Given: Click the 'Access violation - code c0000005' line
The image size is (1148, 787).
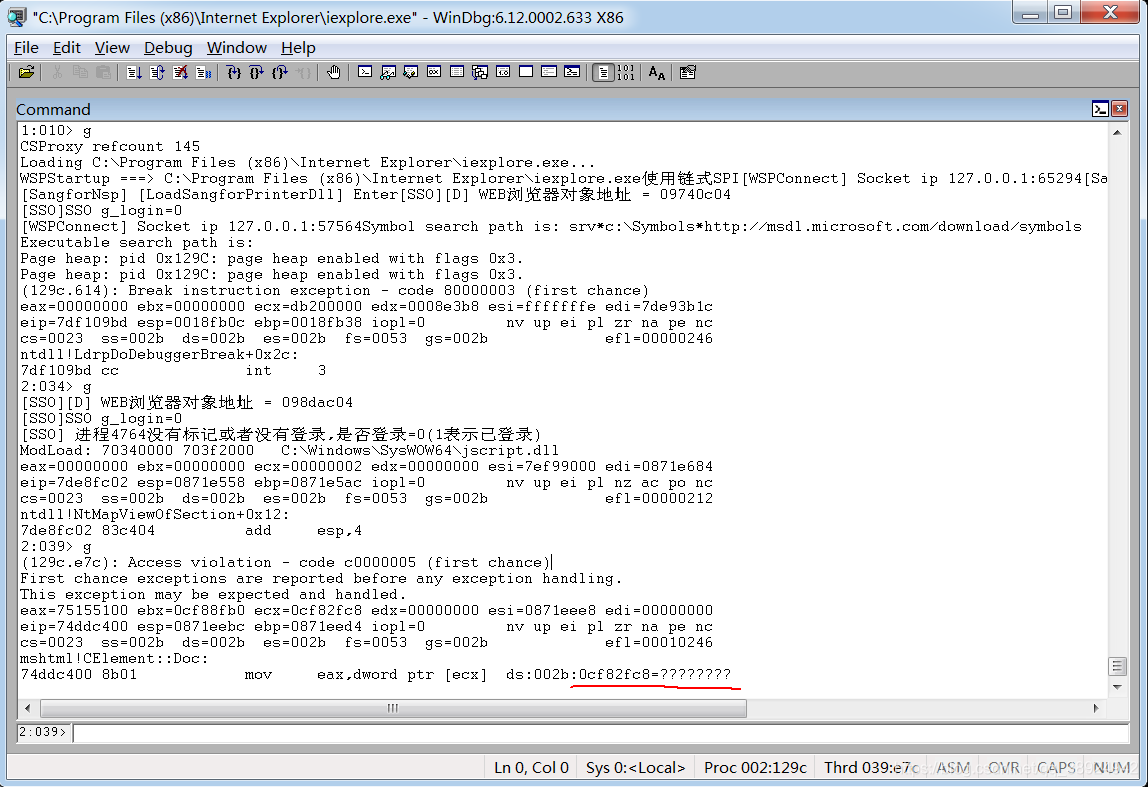Looking at the screenshot, I should pyautogui.click(x=286, y=562).
